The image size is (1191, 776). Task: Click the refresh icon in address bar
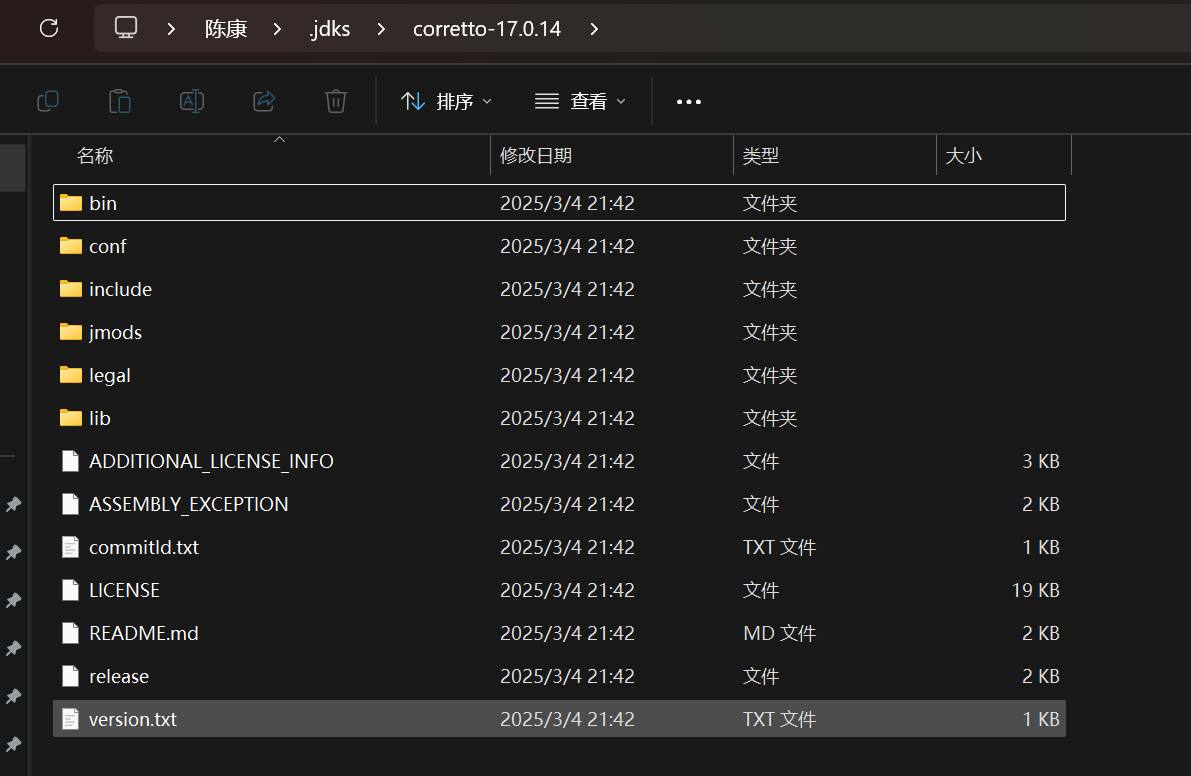coord(49,29)
